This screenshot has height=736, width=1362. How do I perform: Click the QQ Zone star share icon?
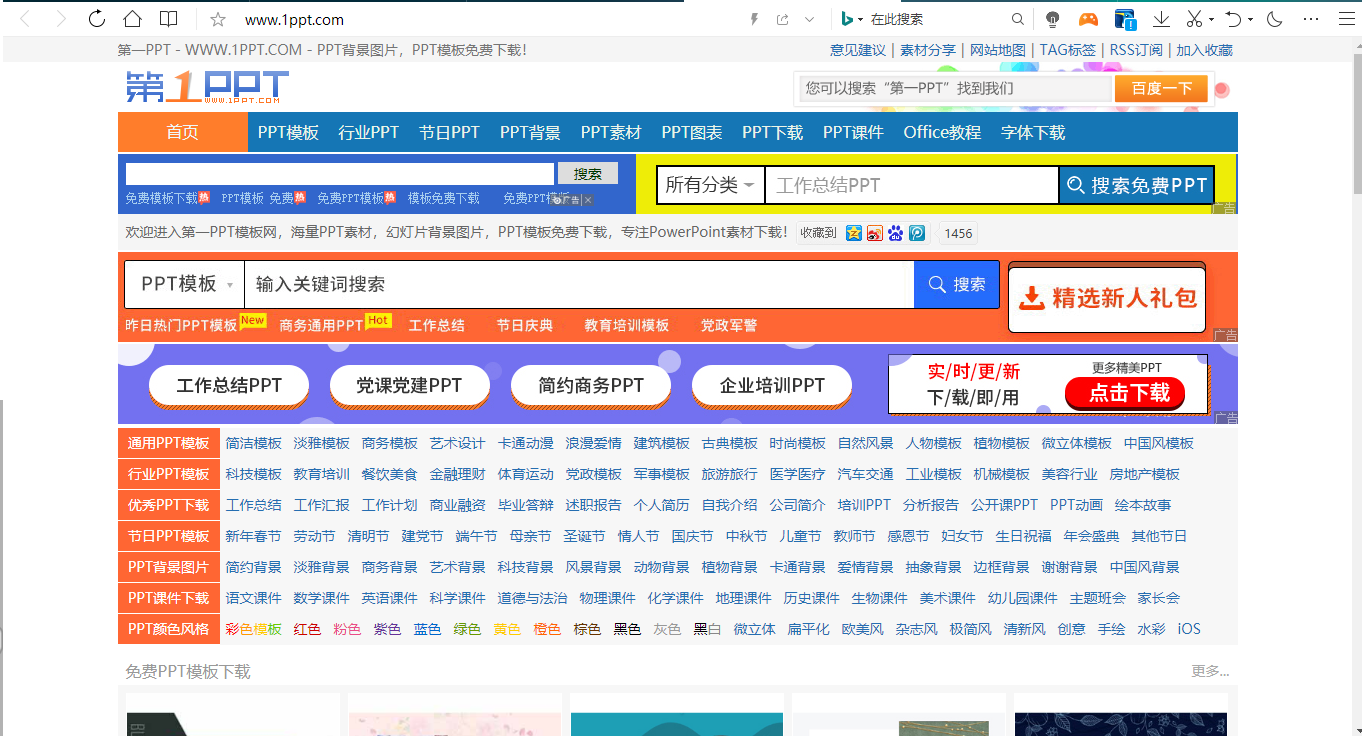click(854, 233)
